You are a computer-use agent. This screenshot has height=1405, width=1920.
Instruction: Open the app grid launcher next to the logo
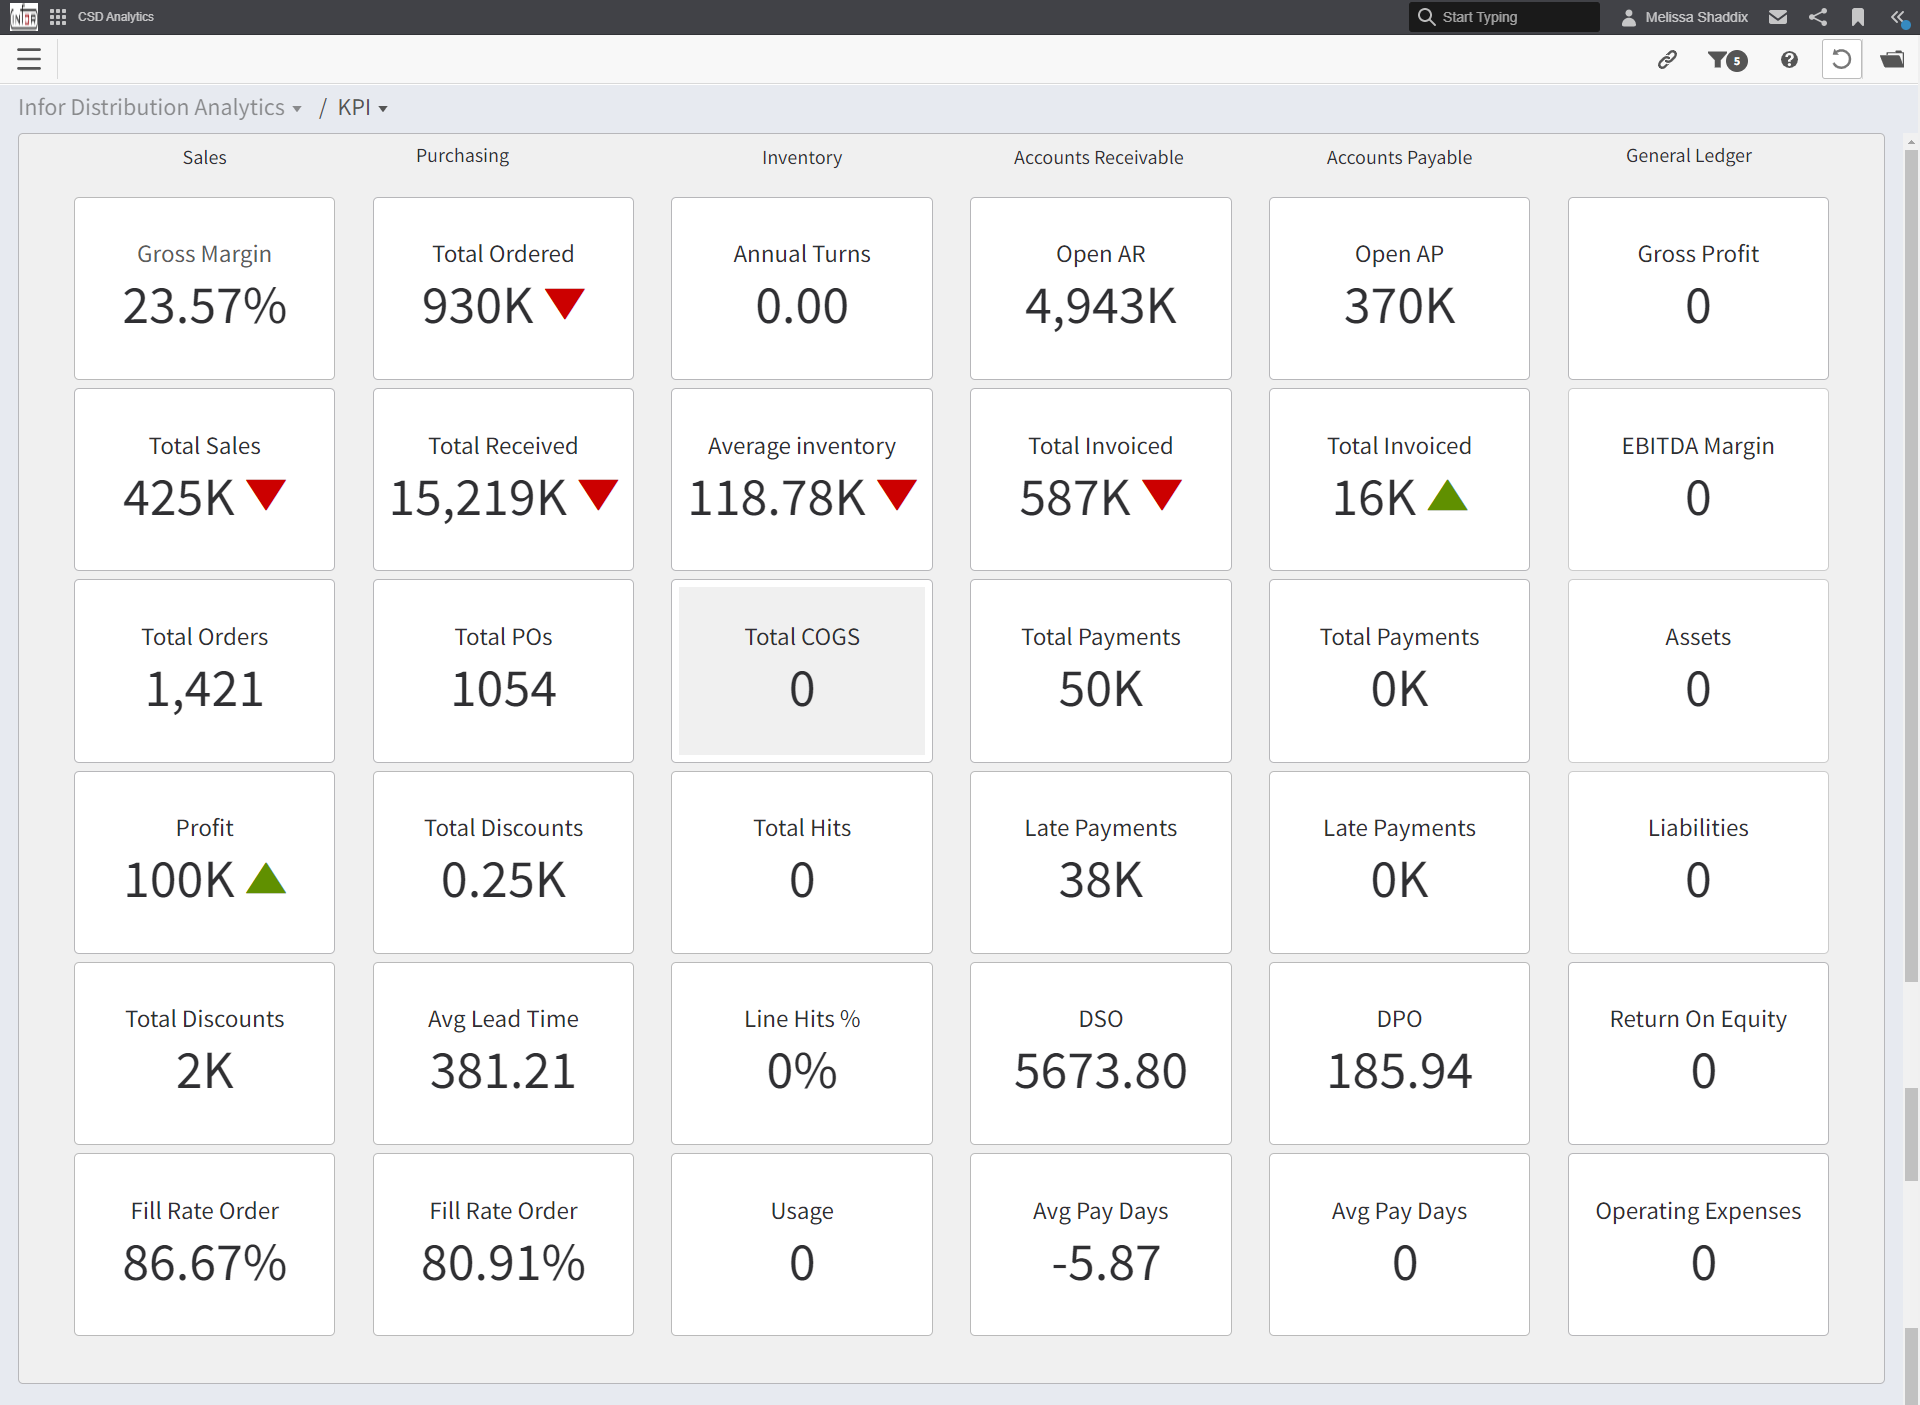click(57, 16)
